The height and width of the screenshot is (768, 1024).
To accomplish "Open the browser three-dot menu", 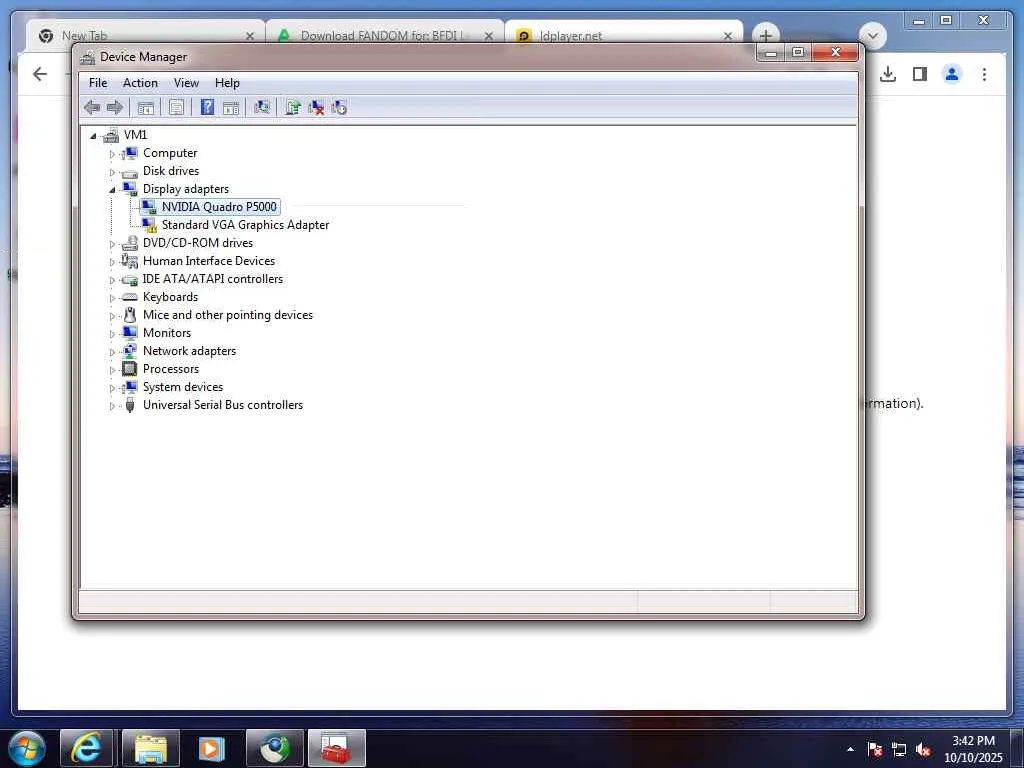I will coord(984,74).
